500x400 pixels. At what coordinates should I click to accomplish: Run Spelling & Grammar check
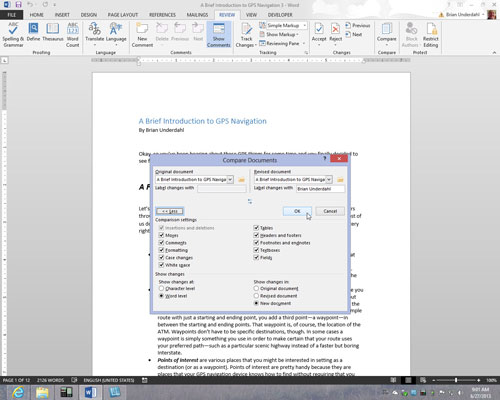pyautogui.click(x=13, y=35)
